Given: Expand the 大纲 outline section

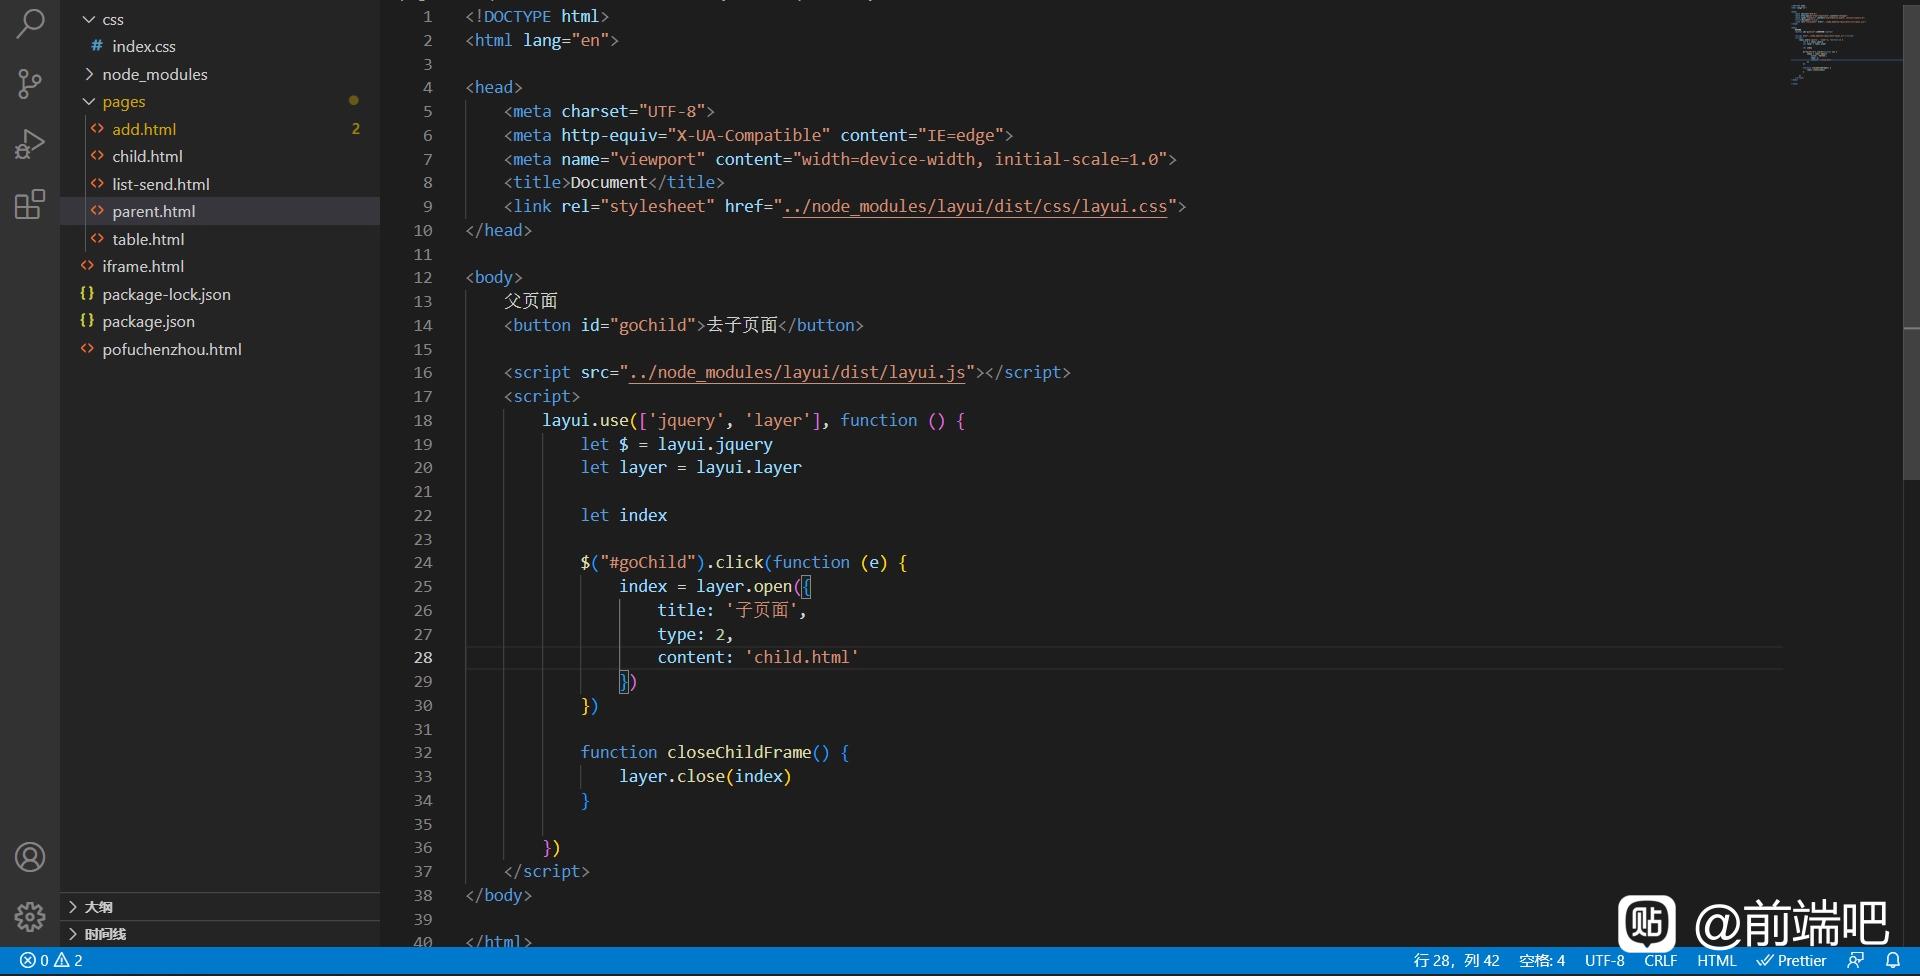Looking at the screenshot, I should tap(220, 907).
